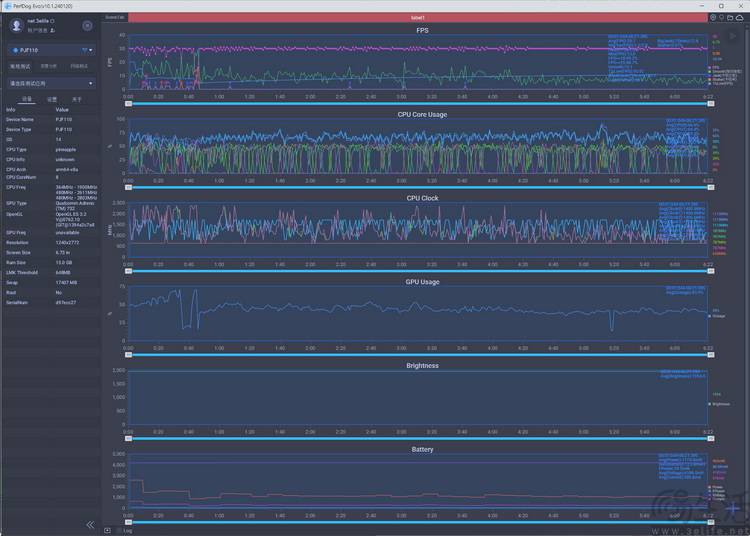This screenshot has height=536, width=750.
Task: Open the folder icon for saved records
Action: pyautogui.click(x=730, y=18)
